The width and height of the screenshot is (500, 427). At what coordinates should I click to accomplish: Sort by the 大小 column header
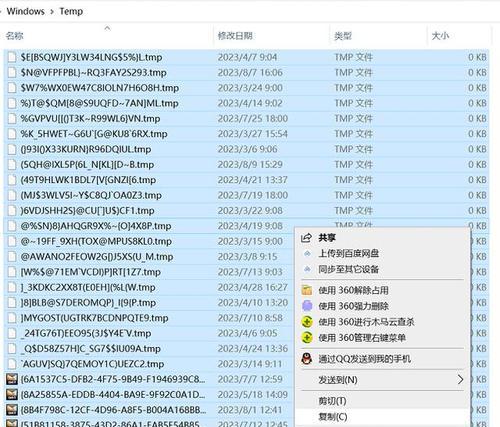coord(440,36)
